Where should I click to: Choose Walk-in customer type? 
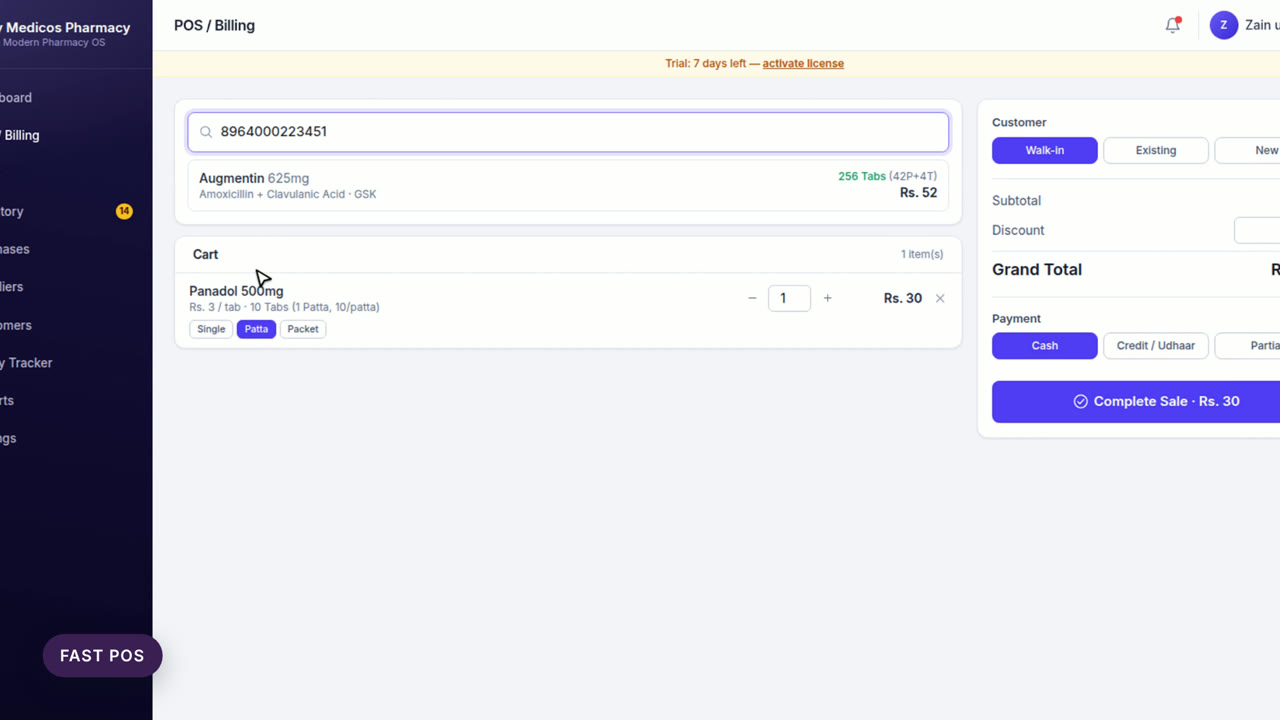(1045, 150)
